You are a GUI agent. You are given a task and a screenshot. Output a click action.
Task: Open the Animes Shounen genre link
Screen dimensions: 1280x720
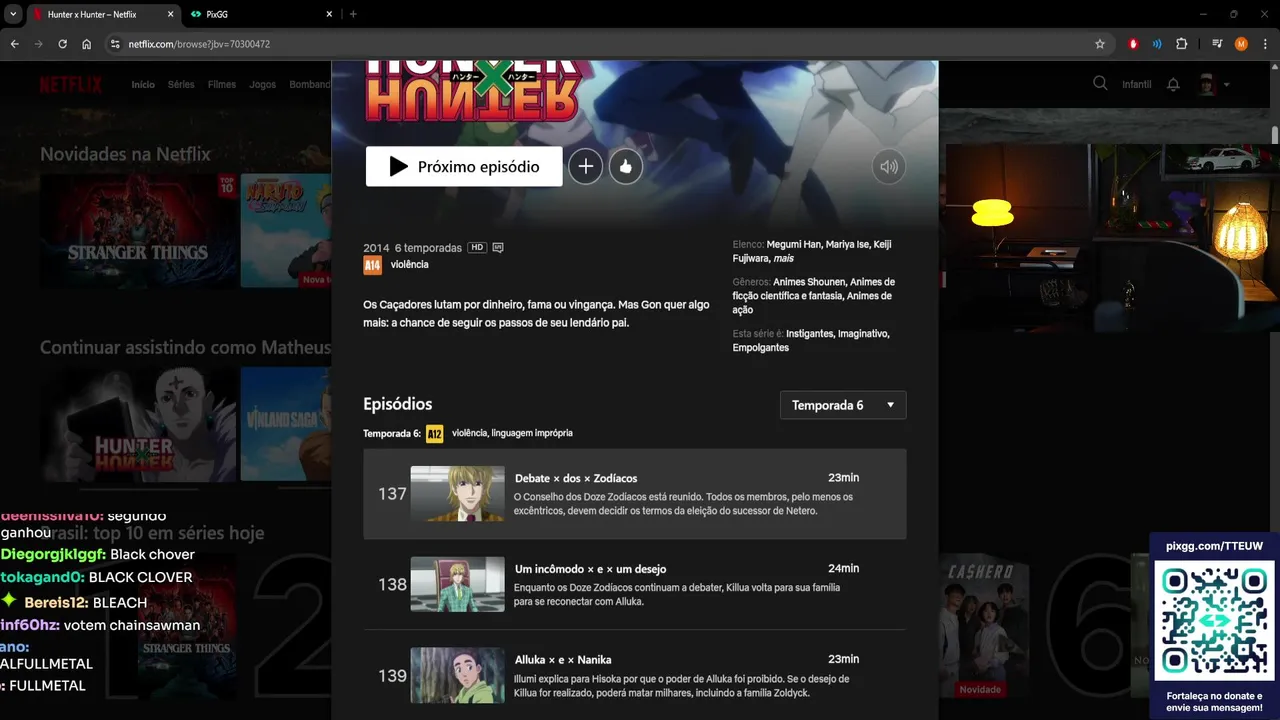(809, 282)
